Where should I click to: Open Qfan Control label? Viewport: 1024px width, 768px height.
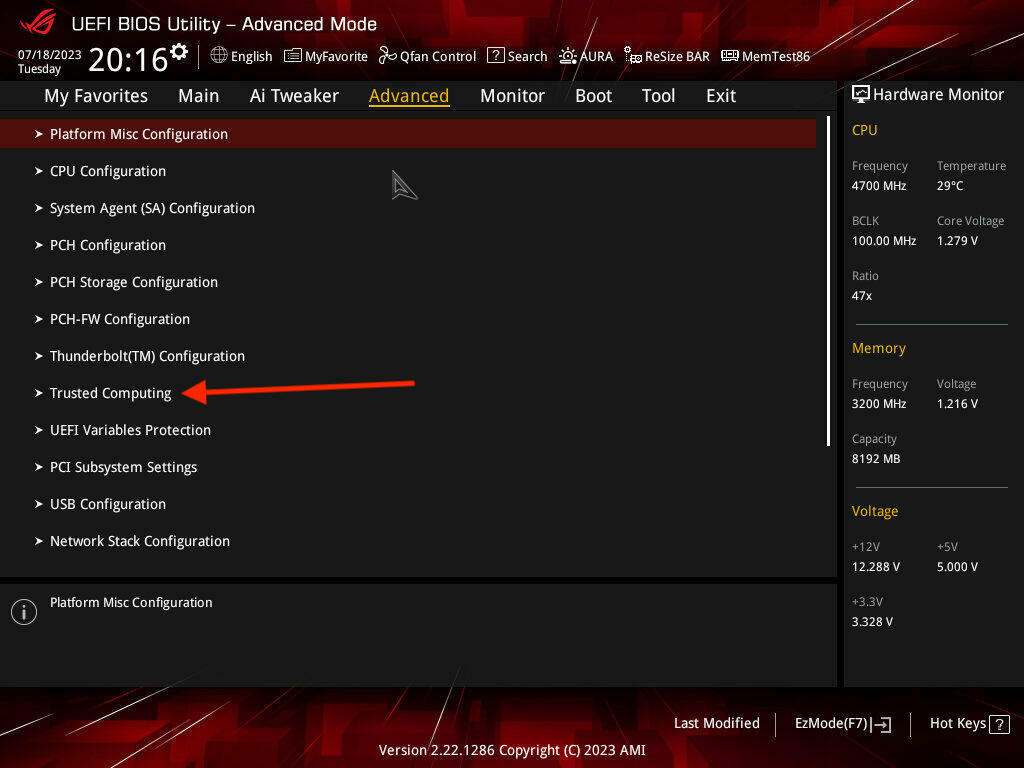click(x=438, y=56)
